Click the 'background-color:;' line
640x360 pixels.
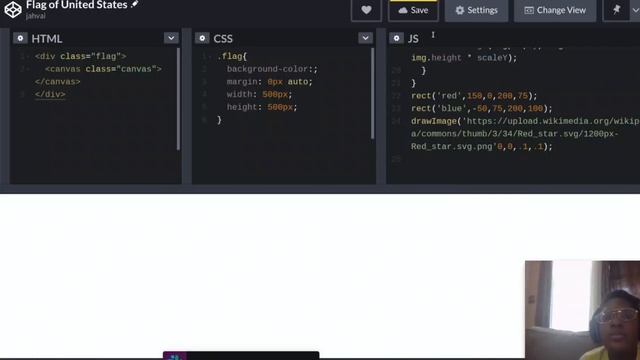[x=272, y=69]
